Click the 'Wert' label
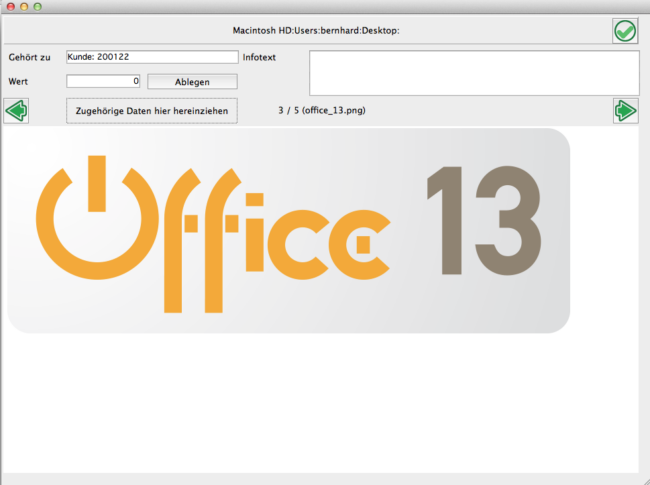 (18, 81)
